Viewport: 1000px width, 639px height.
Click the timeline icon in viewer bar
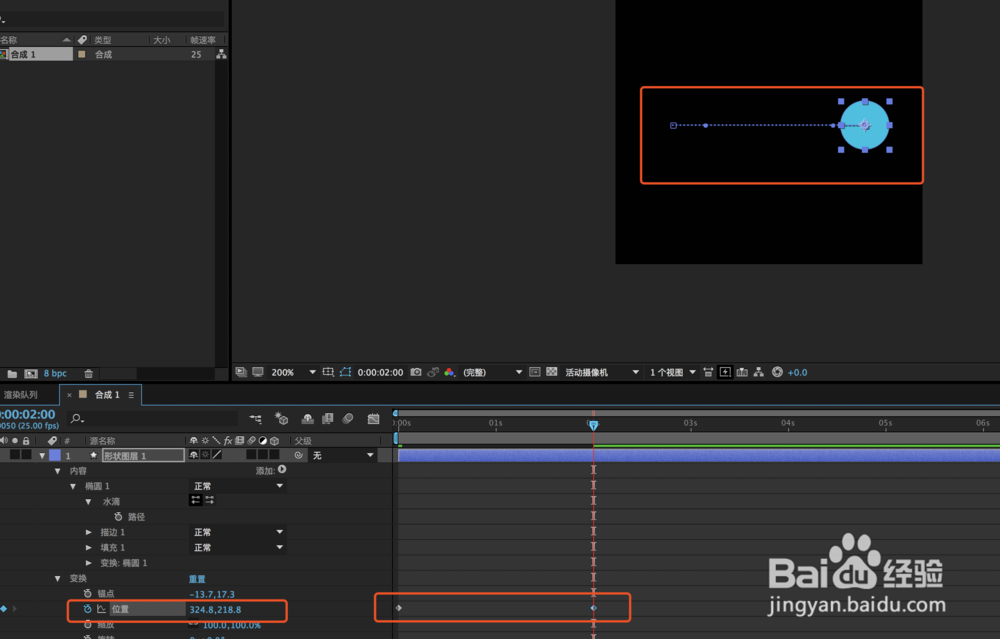[742, 372]
